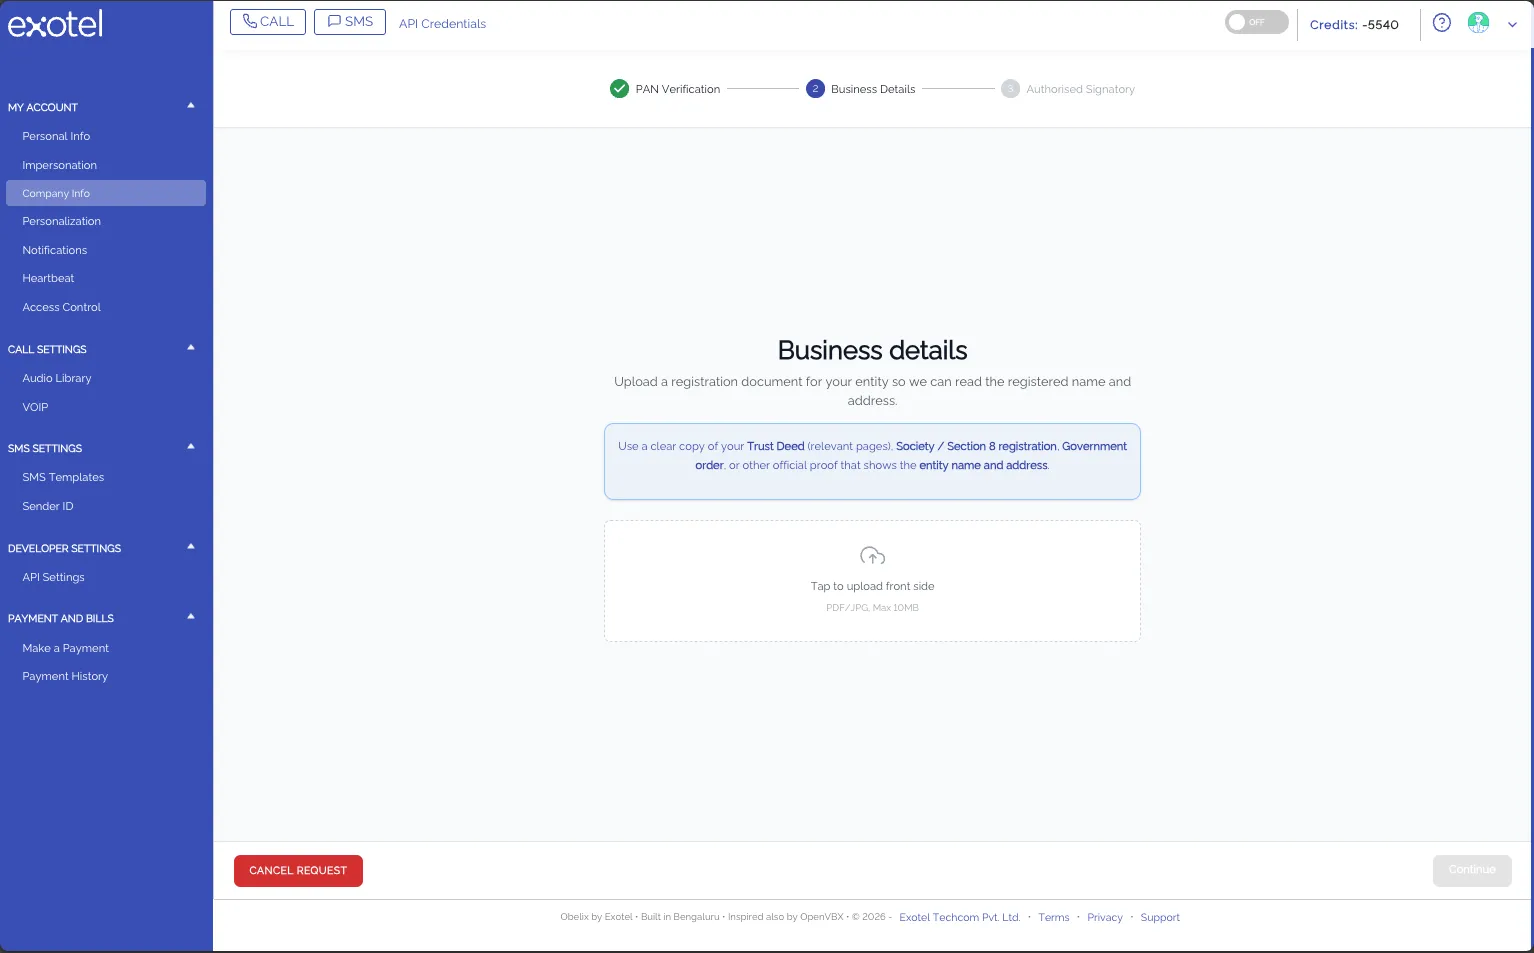Open Personal Info in sidebar

(x=56, y=136)
